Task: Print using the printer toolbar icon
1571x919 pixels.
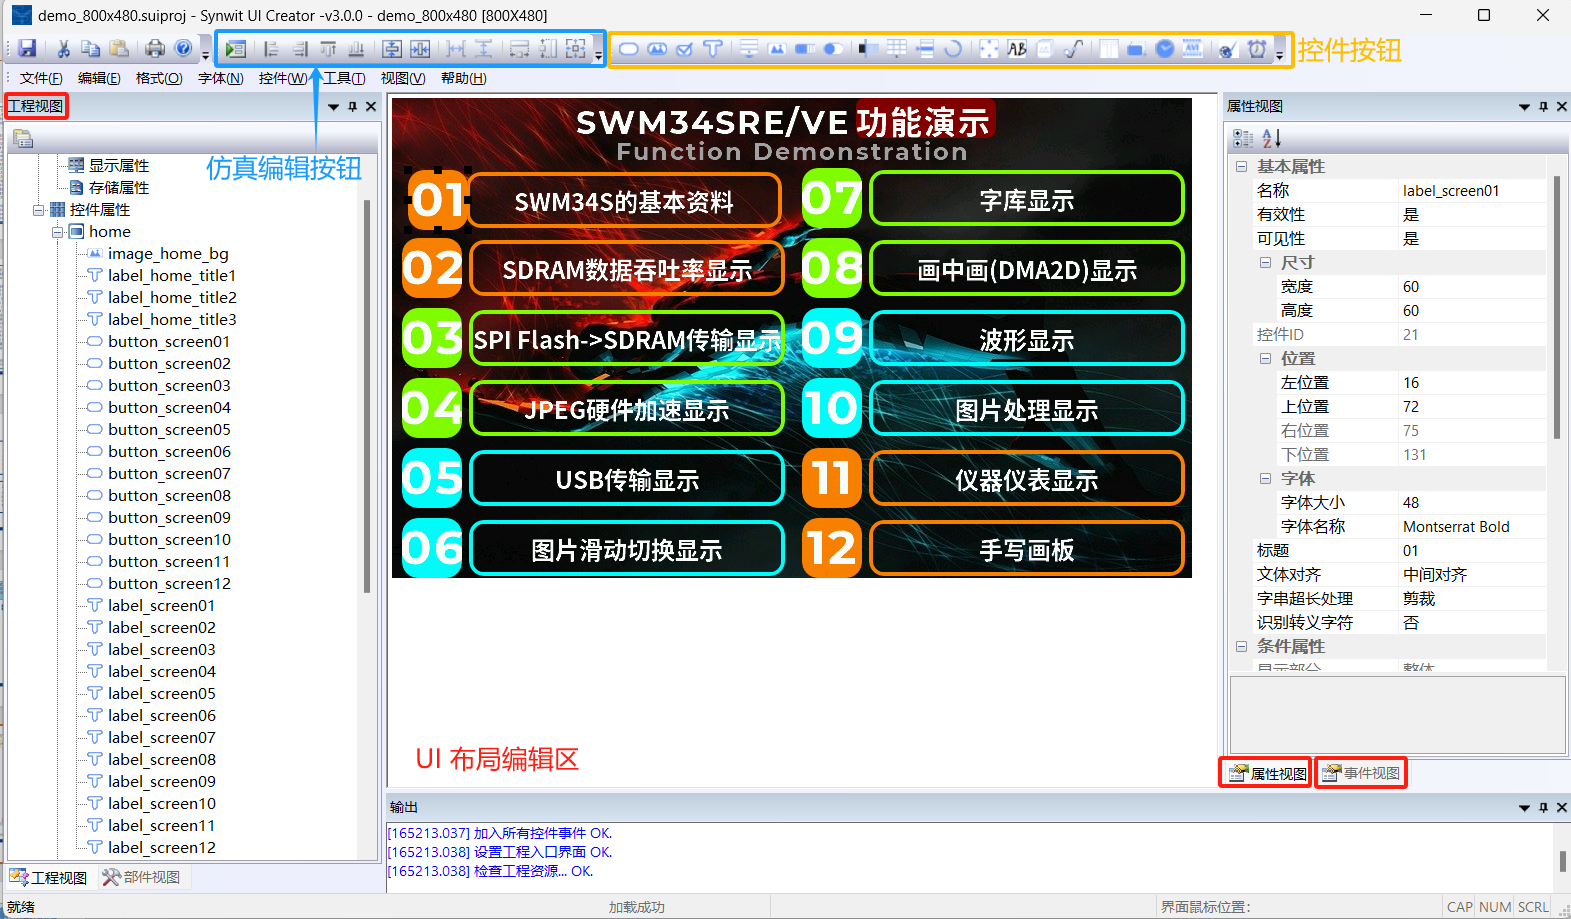Action: point(155,48)
